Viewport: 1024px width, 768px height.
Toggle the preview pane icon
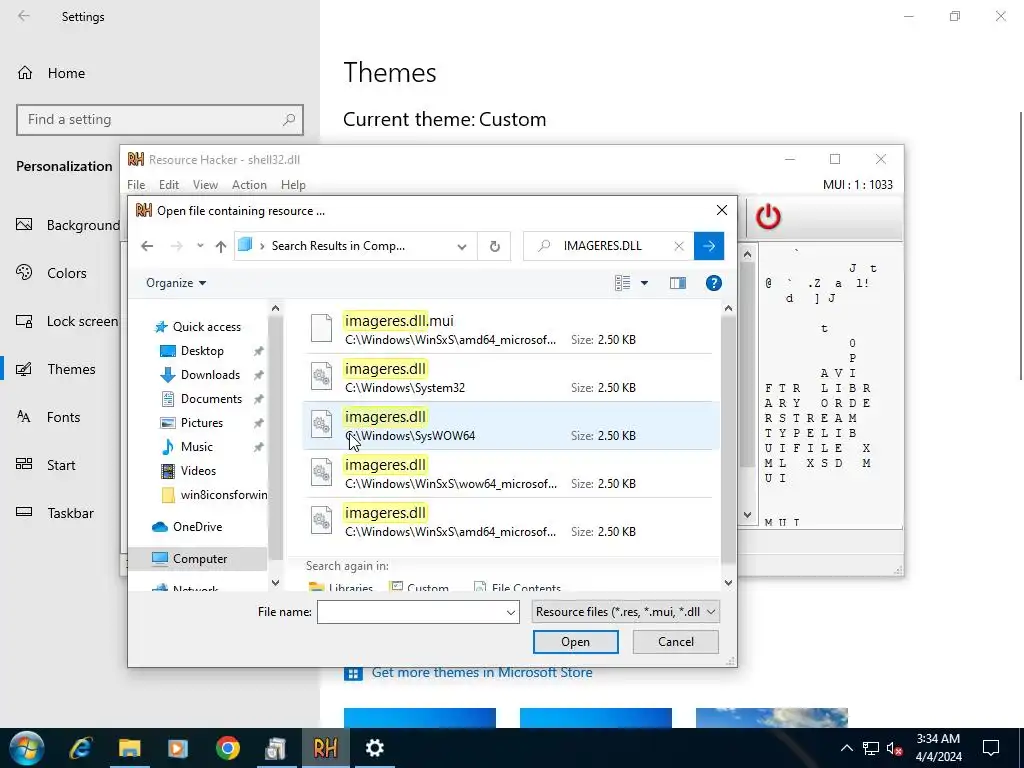678,283
